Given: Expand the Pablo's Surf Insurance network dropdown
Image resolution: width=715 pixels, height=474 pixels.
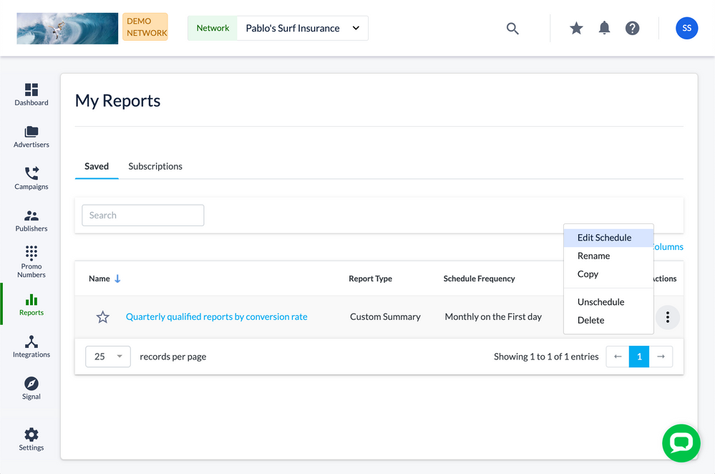Looking at the screenshot, I should (x=302, y=28).
